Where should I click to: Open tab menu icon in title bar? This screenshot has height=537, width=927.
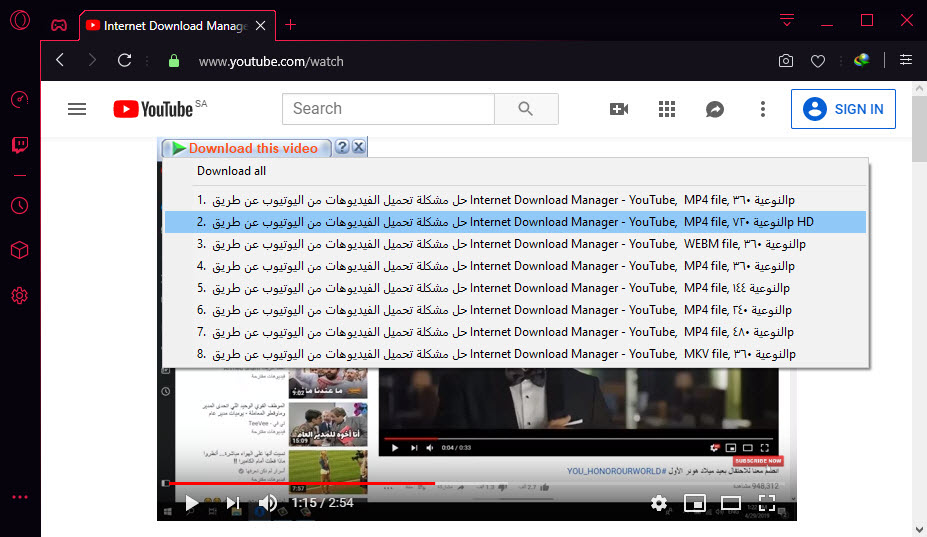(786, 20)
